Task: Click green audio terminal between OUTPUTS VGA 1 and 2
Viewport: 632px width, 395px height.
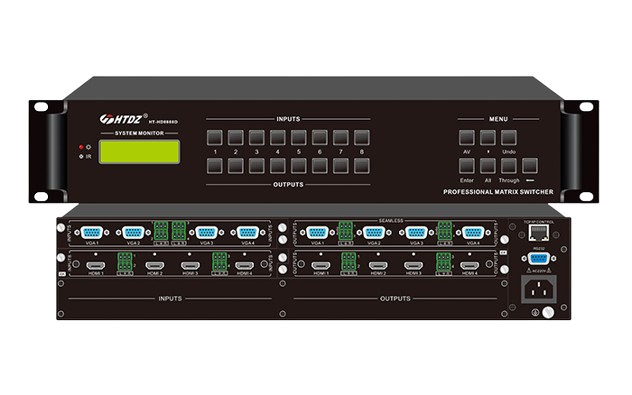Action: point(346,231)
